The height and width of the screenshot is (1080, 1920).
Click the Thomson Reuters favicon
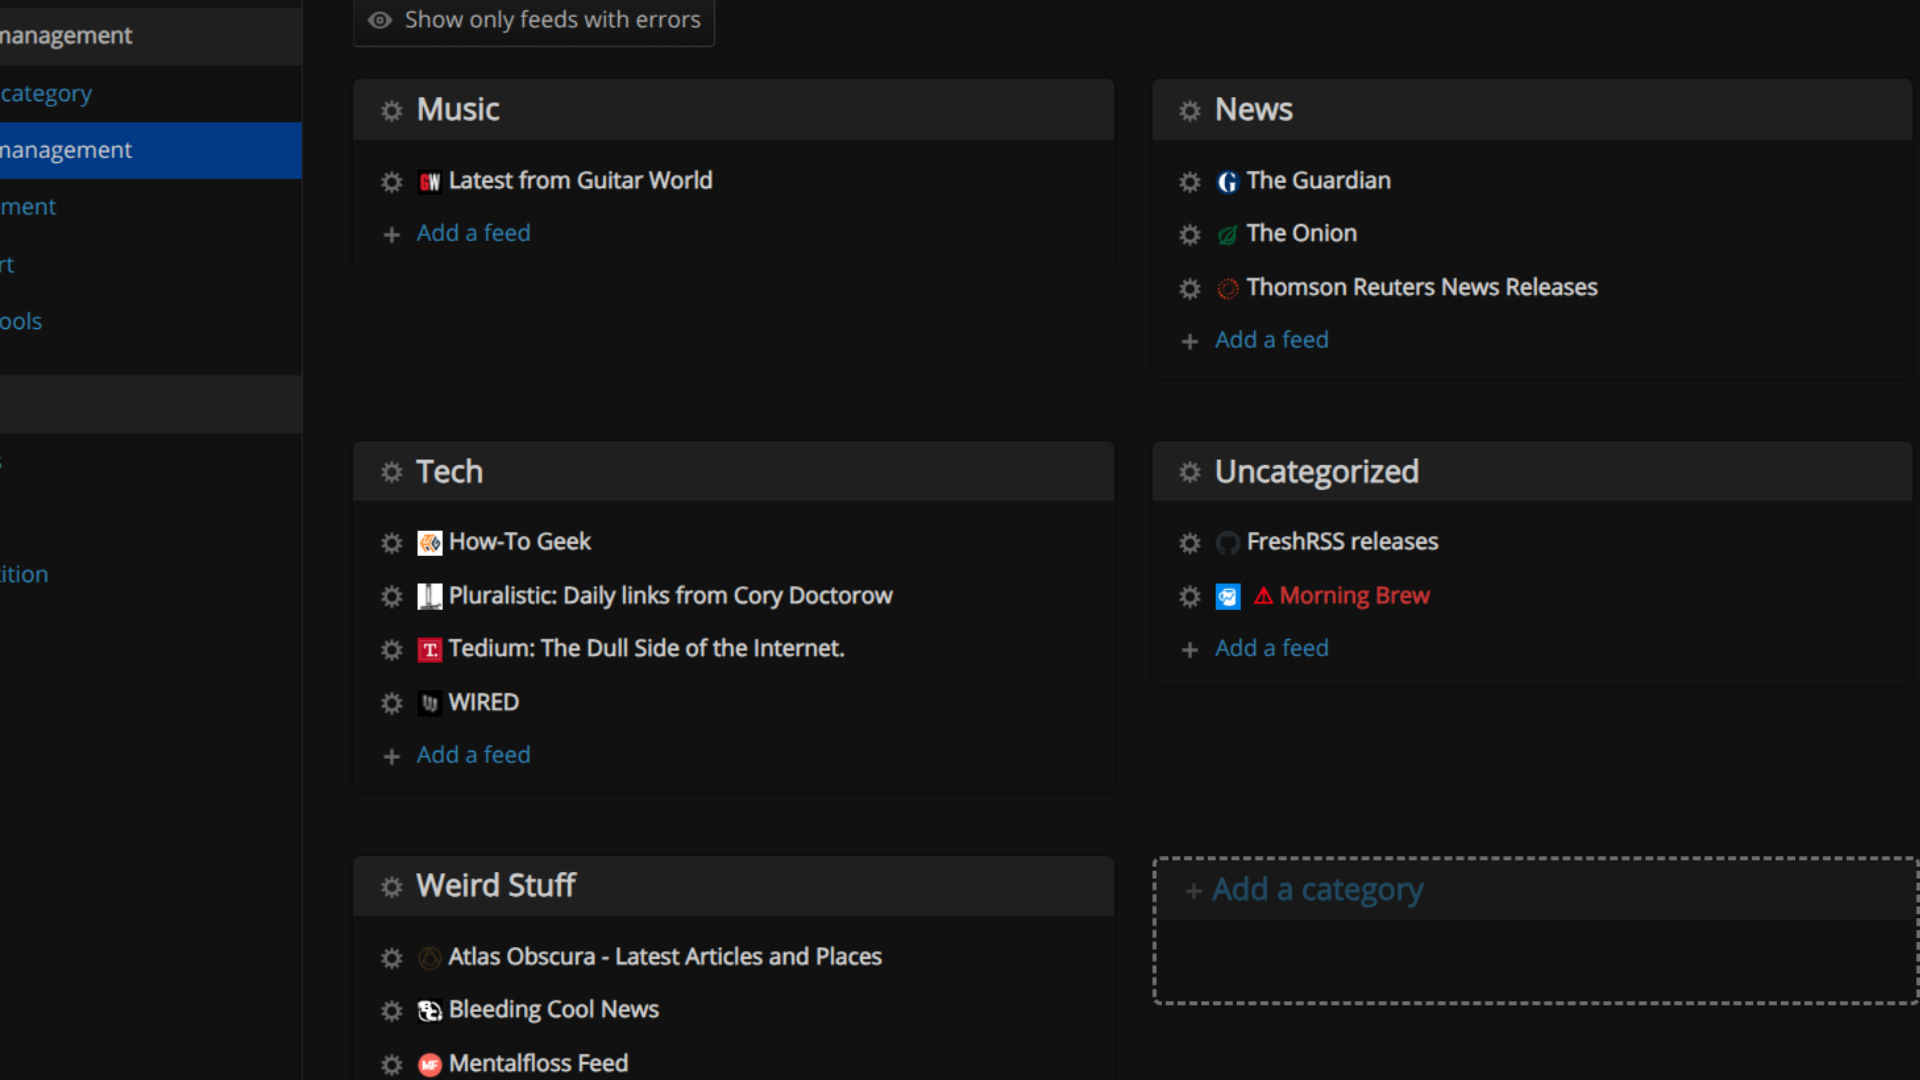[x=1227, y=289]
